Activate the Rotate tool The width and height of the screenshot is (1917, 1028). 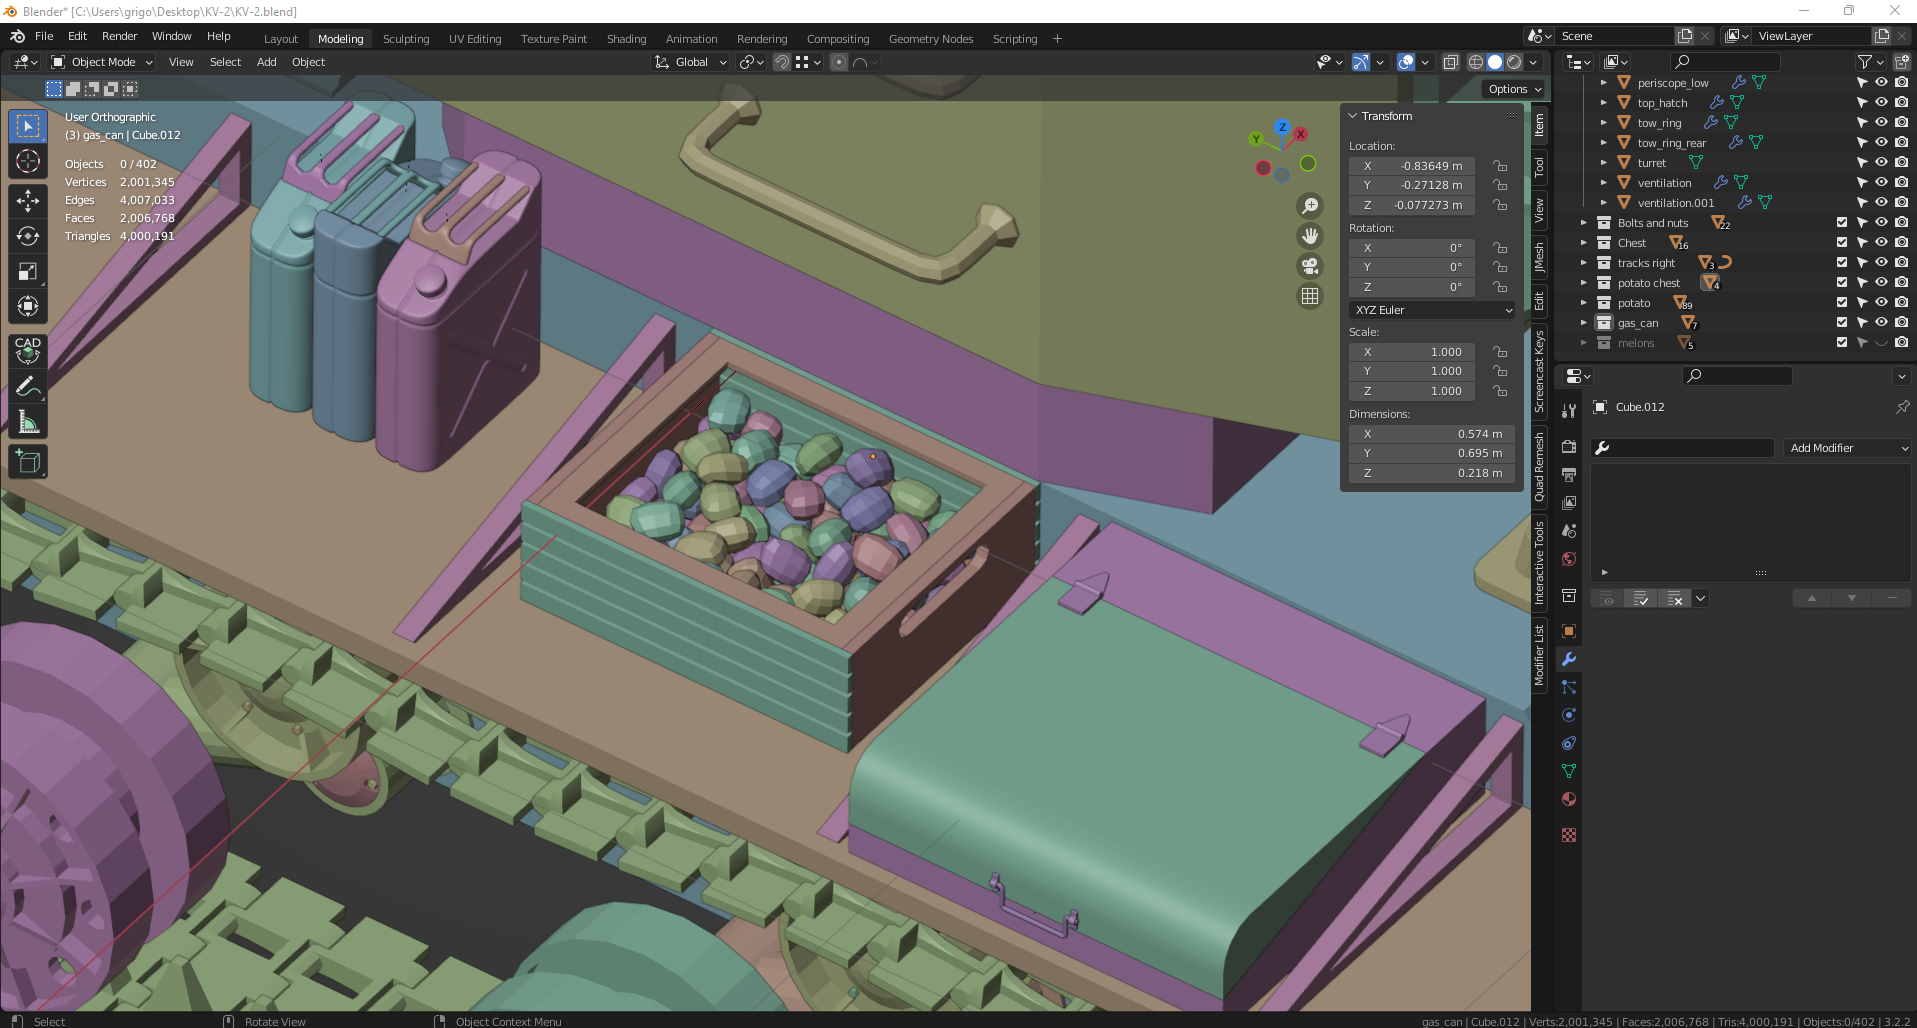28,237
